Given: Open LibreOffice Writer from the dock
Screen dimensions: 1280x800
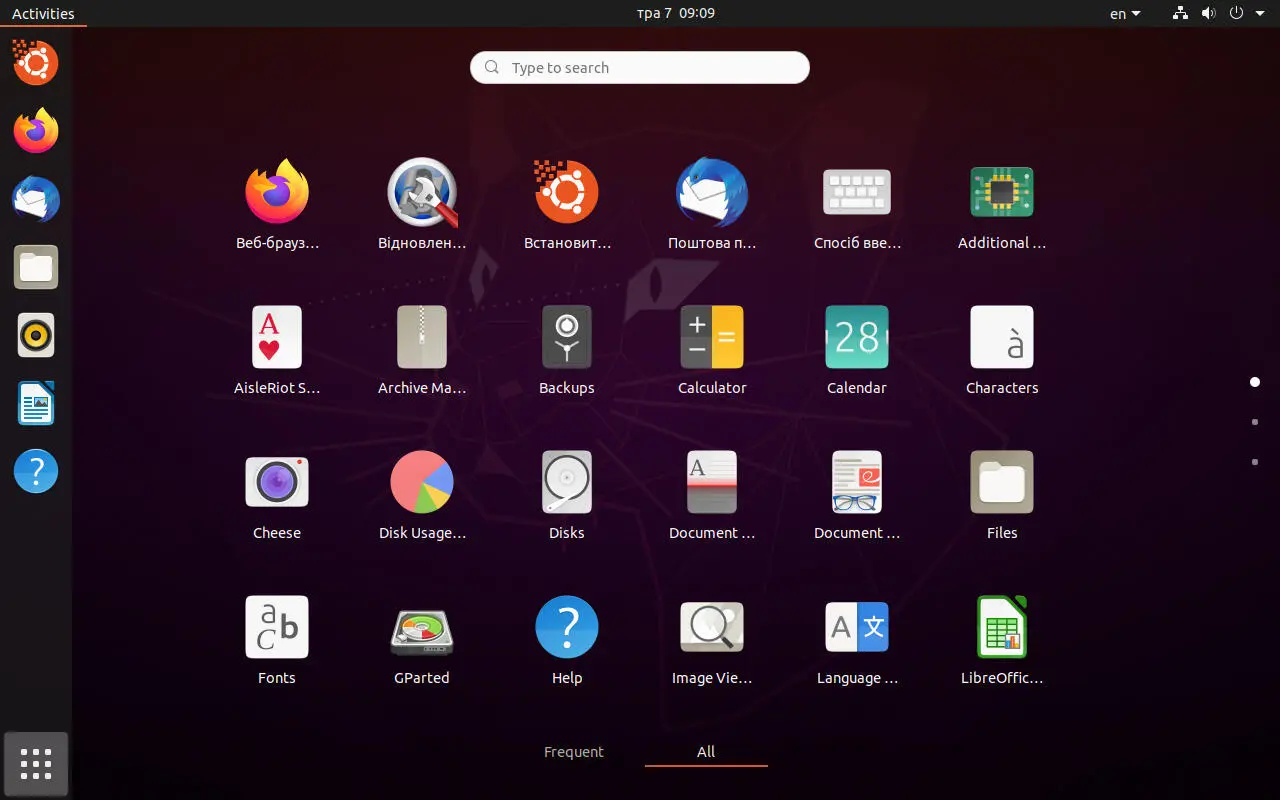Looking at the screenshot, I should click(36, 402).
